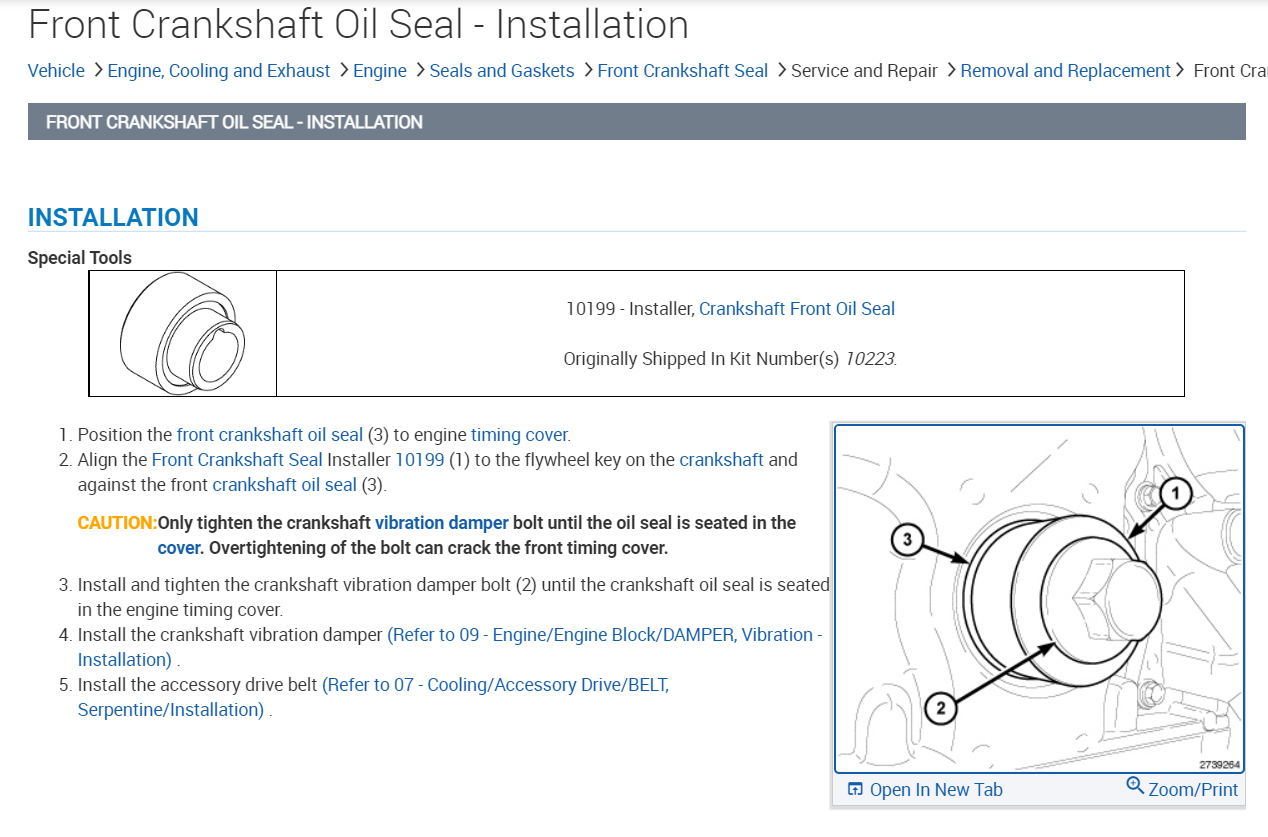Image resolution: width=1268 pixels, height=837 pixels.
Task: Click the Crankshaft Front Oil Seal tool link
Action: click(x=797, y=308)
